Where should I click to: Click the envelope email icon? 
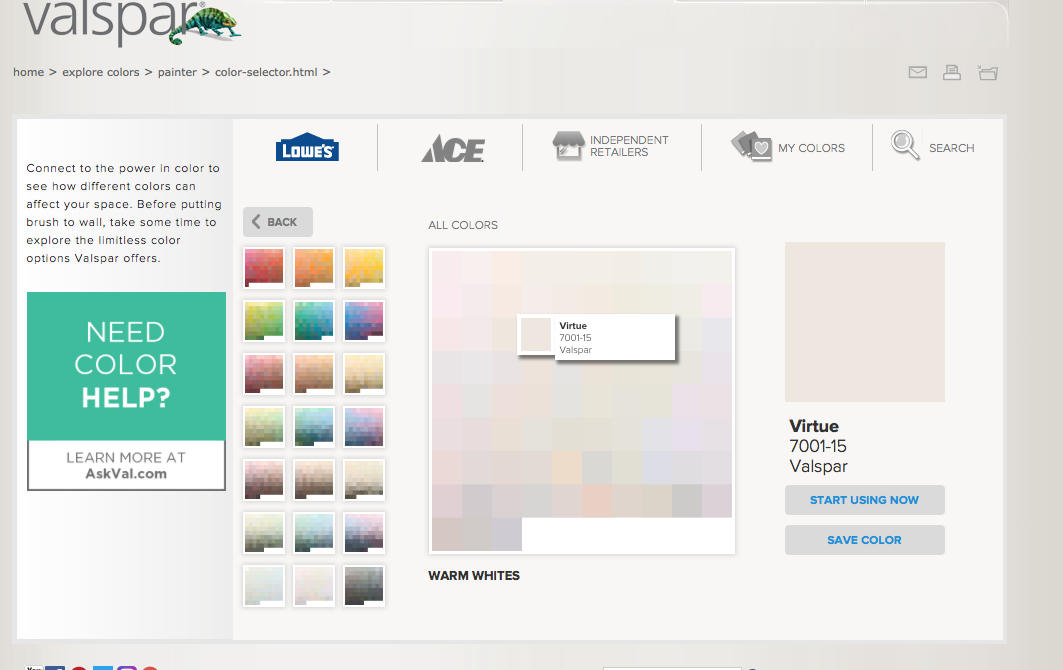tap(917, 72)
